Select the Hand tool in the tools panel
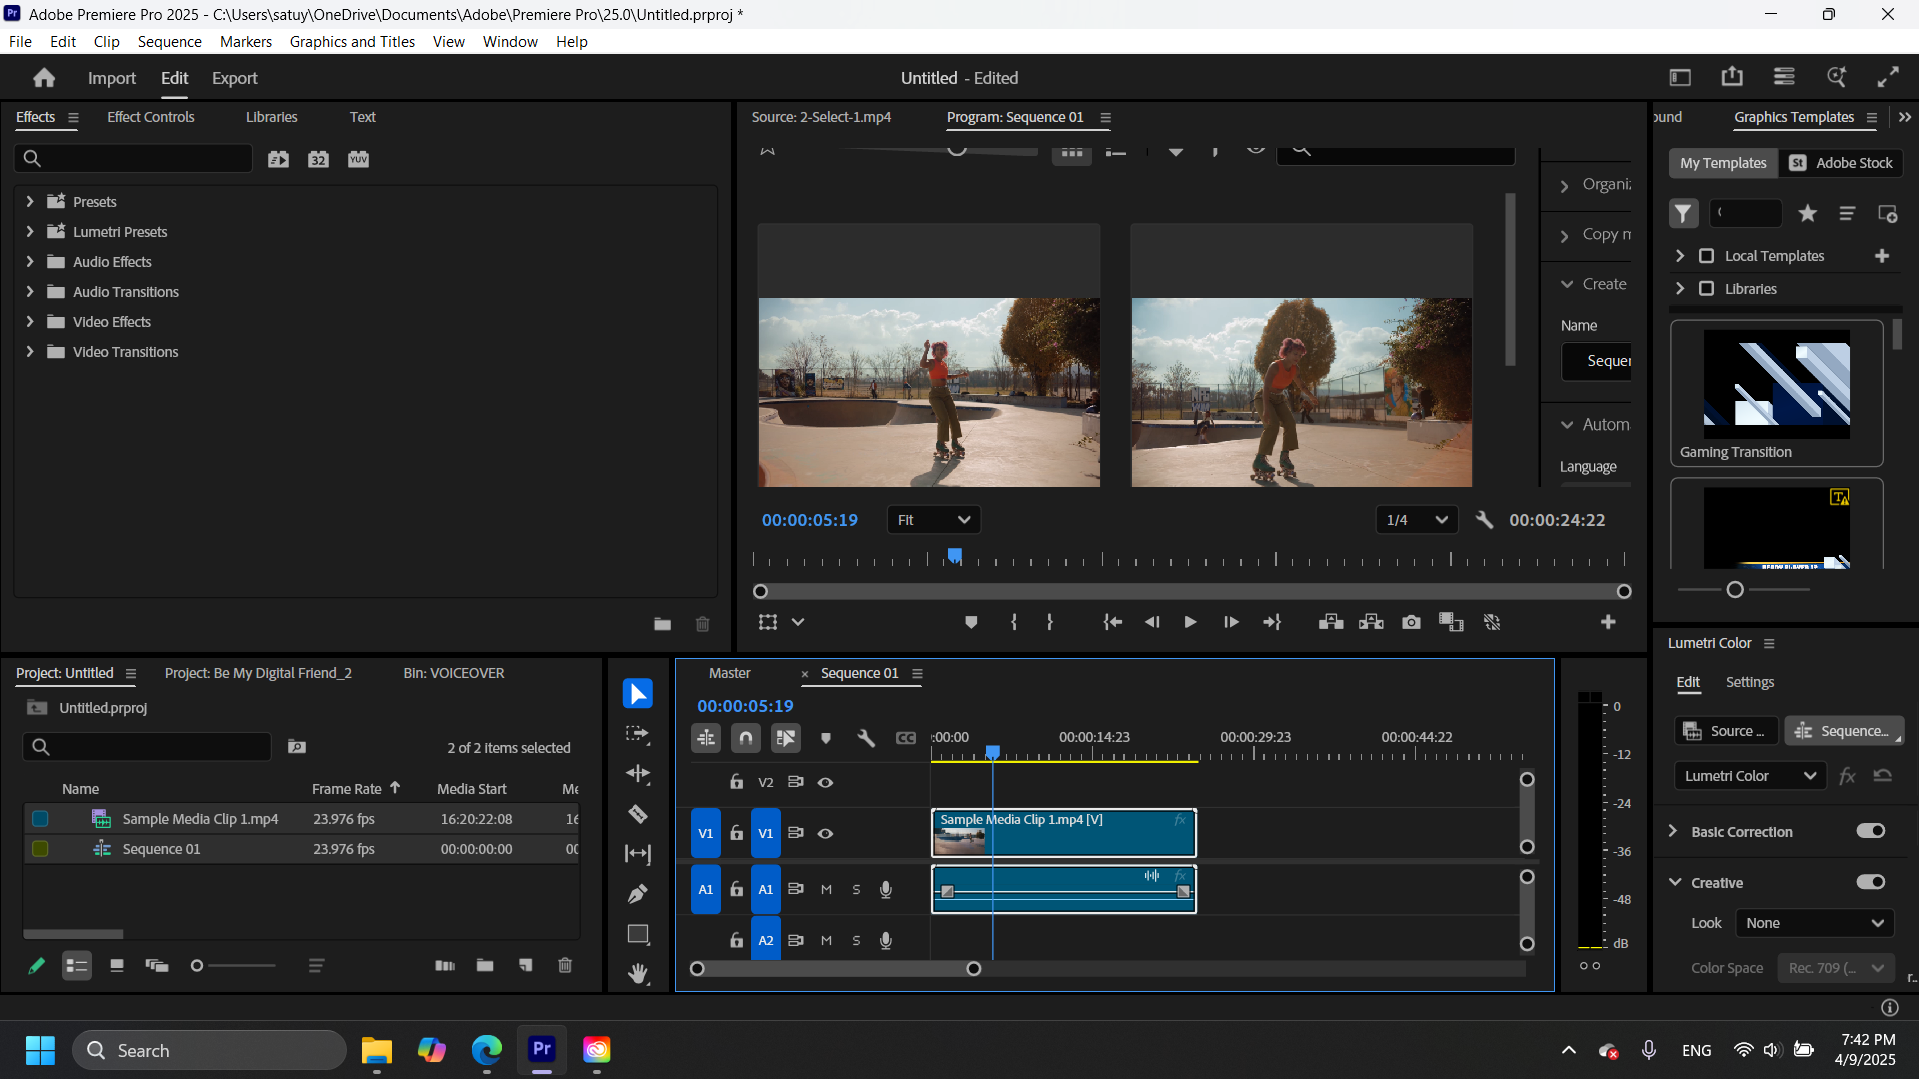The height and width of the screenshot is (1079, 1919). click(x=638, y=973)
